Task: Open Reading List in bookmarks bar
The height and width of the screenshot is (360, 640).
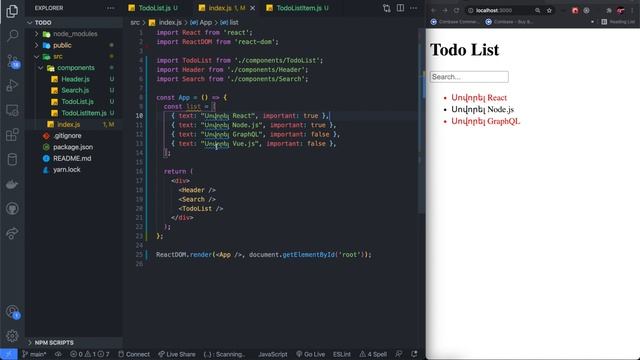Action: [618, 22]
